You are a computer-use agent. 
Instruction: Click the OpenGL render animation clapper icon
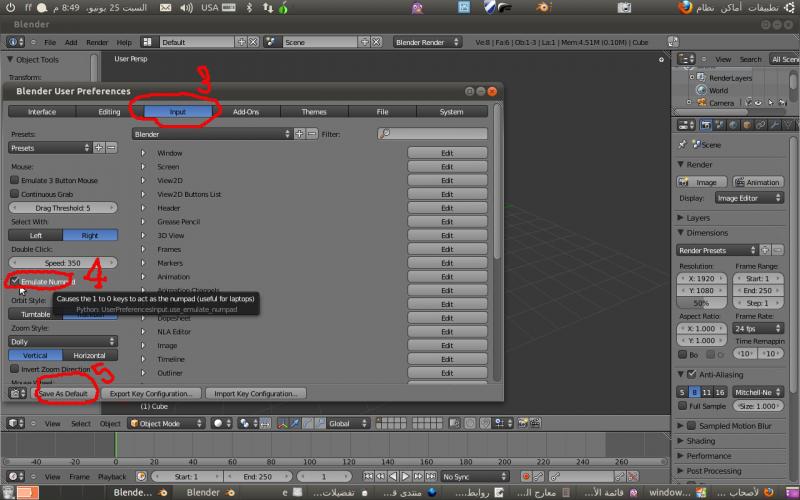pyautogui.click(x=535, y=423)
